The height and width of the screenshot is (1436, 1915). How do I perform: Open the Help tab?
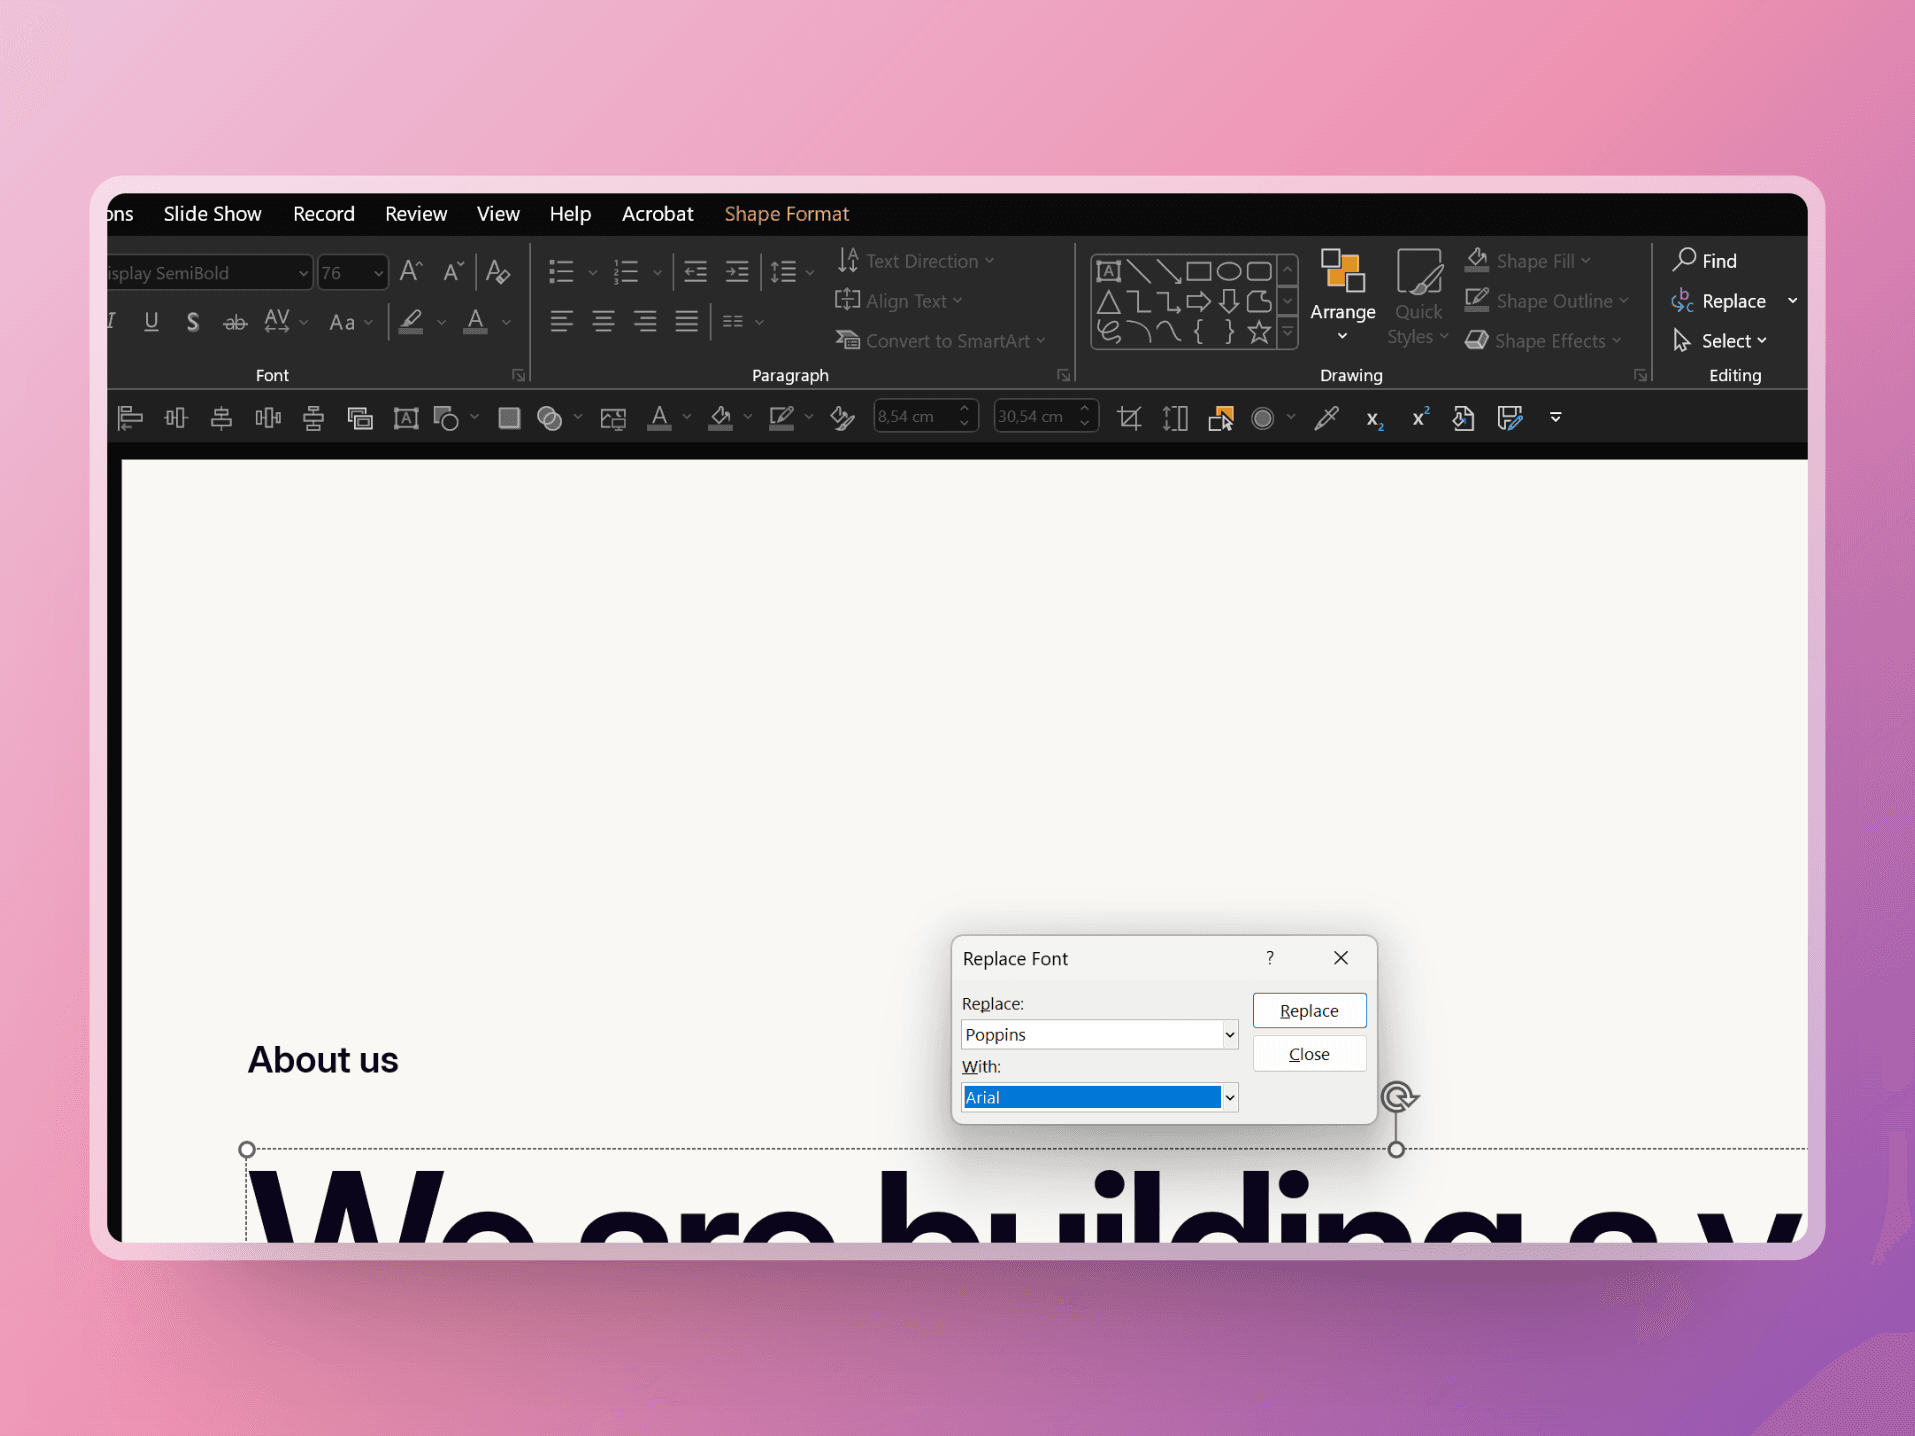pos(570,214)
